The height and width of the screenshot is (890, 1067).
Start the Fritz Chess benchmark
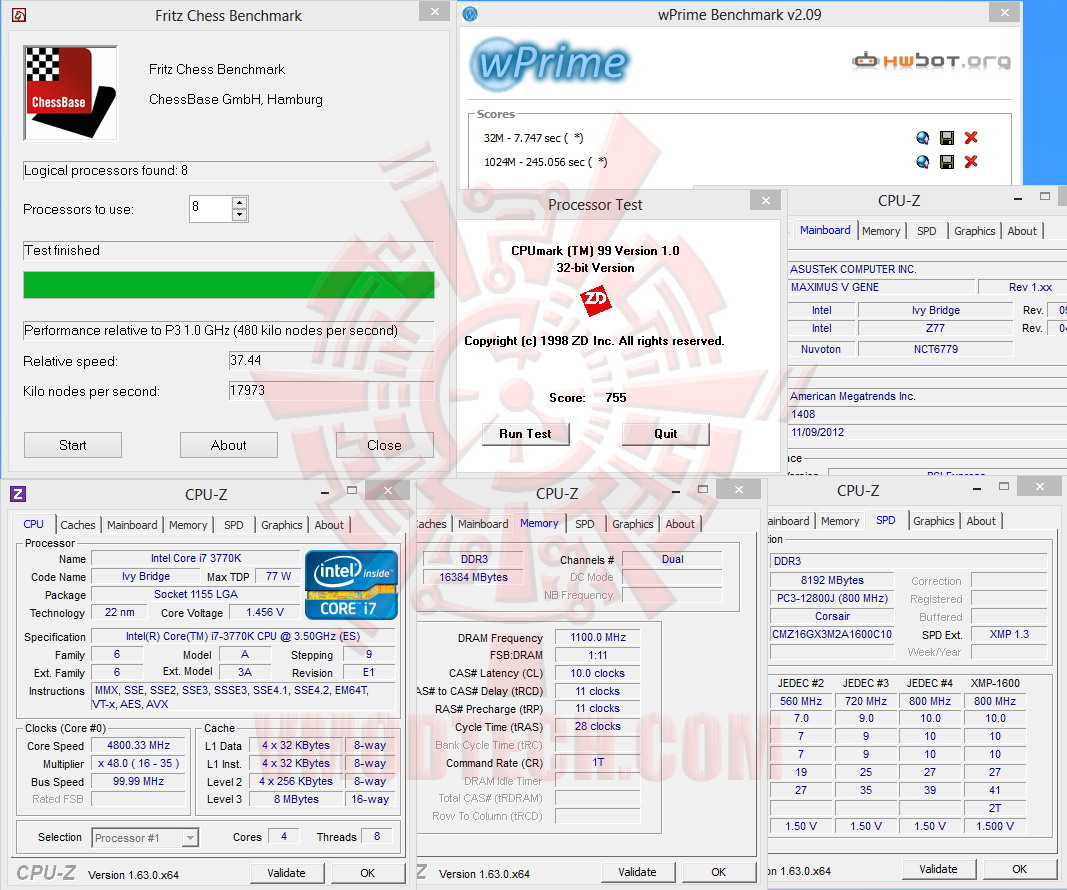click(x=73, y=445)
